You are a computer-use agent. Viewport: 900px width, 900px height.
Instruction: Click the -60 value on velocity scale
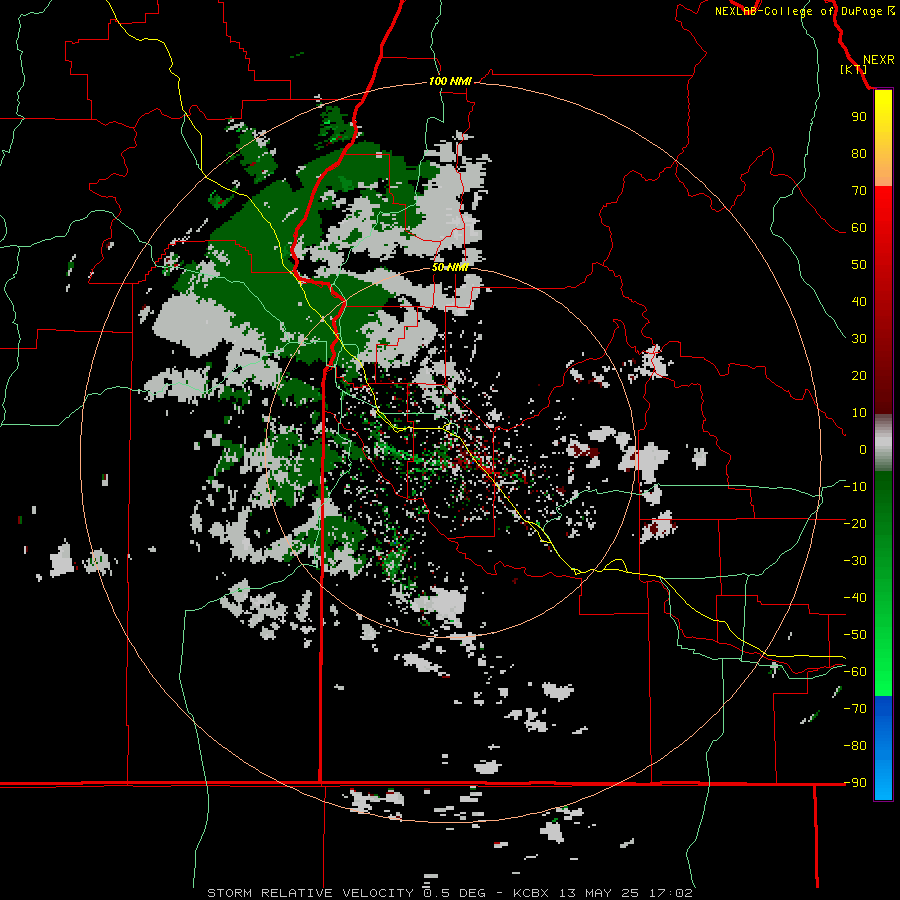855,672
